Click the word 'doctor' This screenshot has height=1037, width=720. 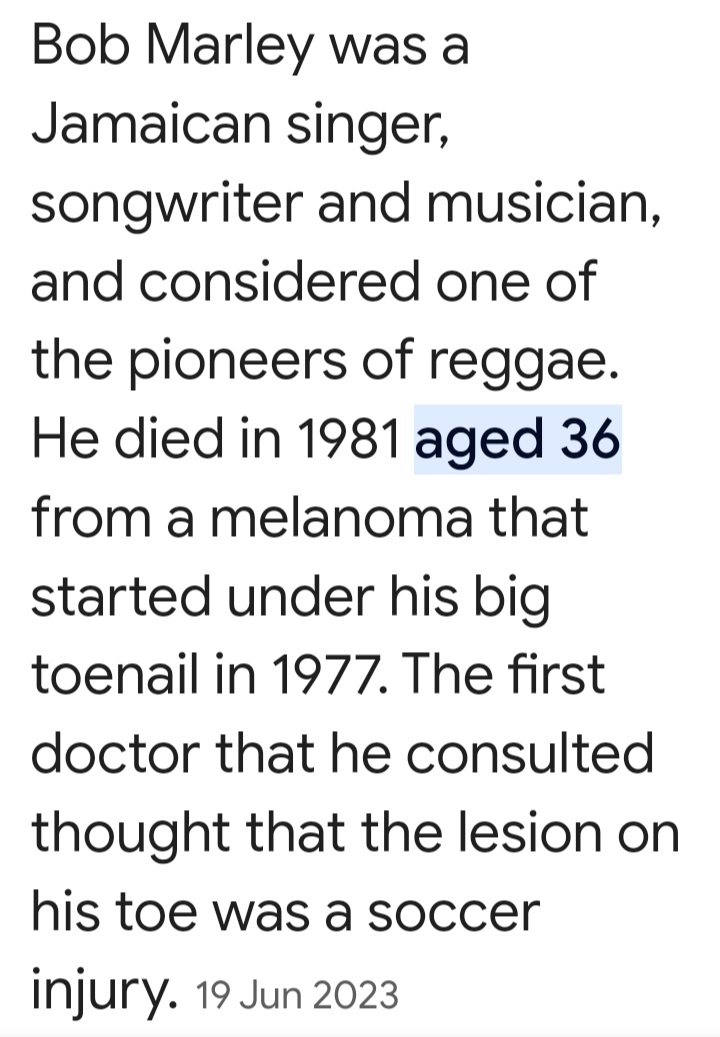click(116, 754)
